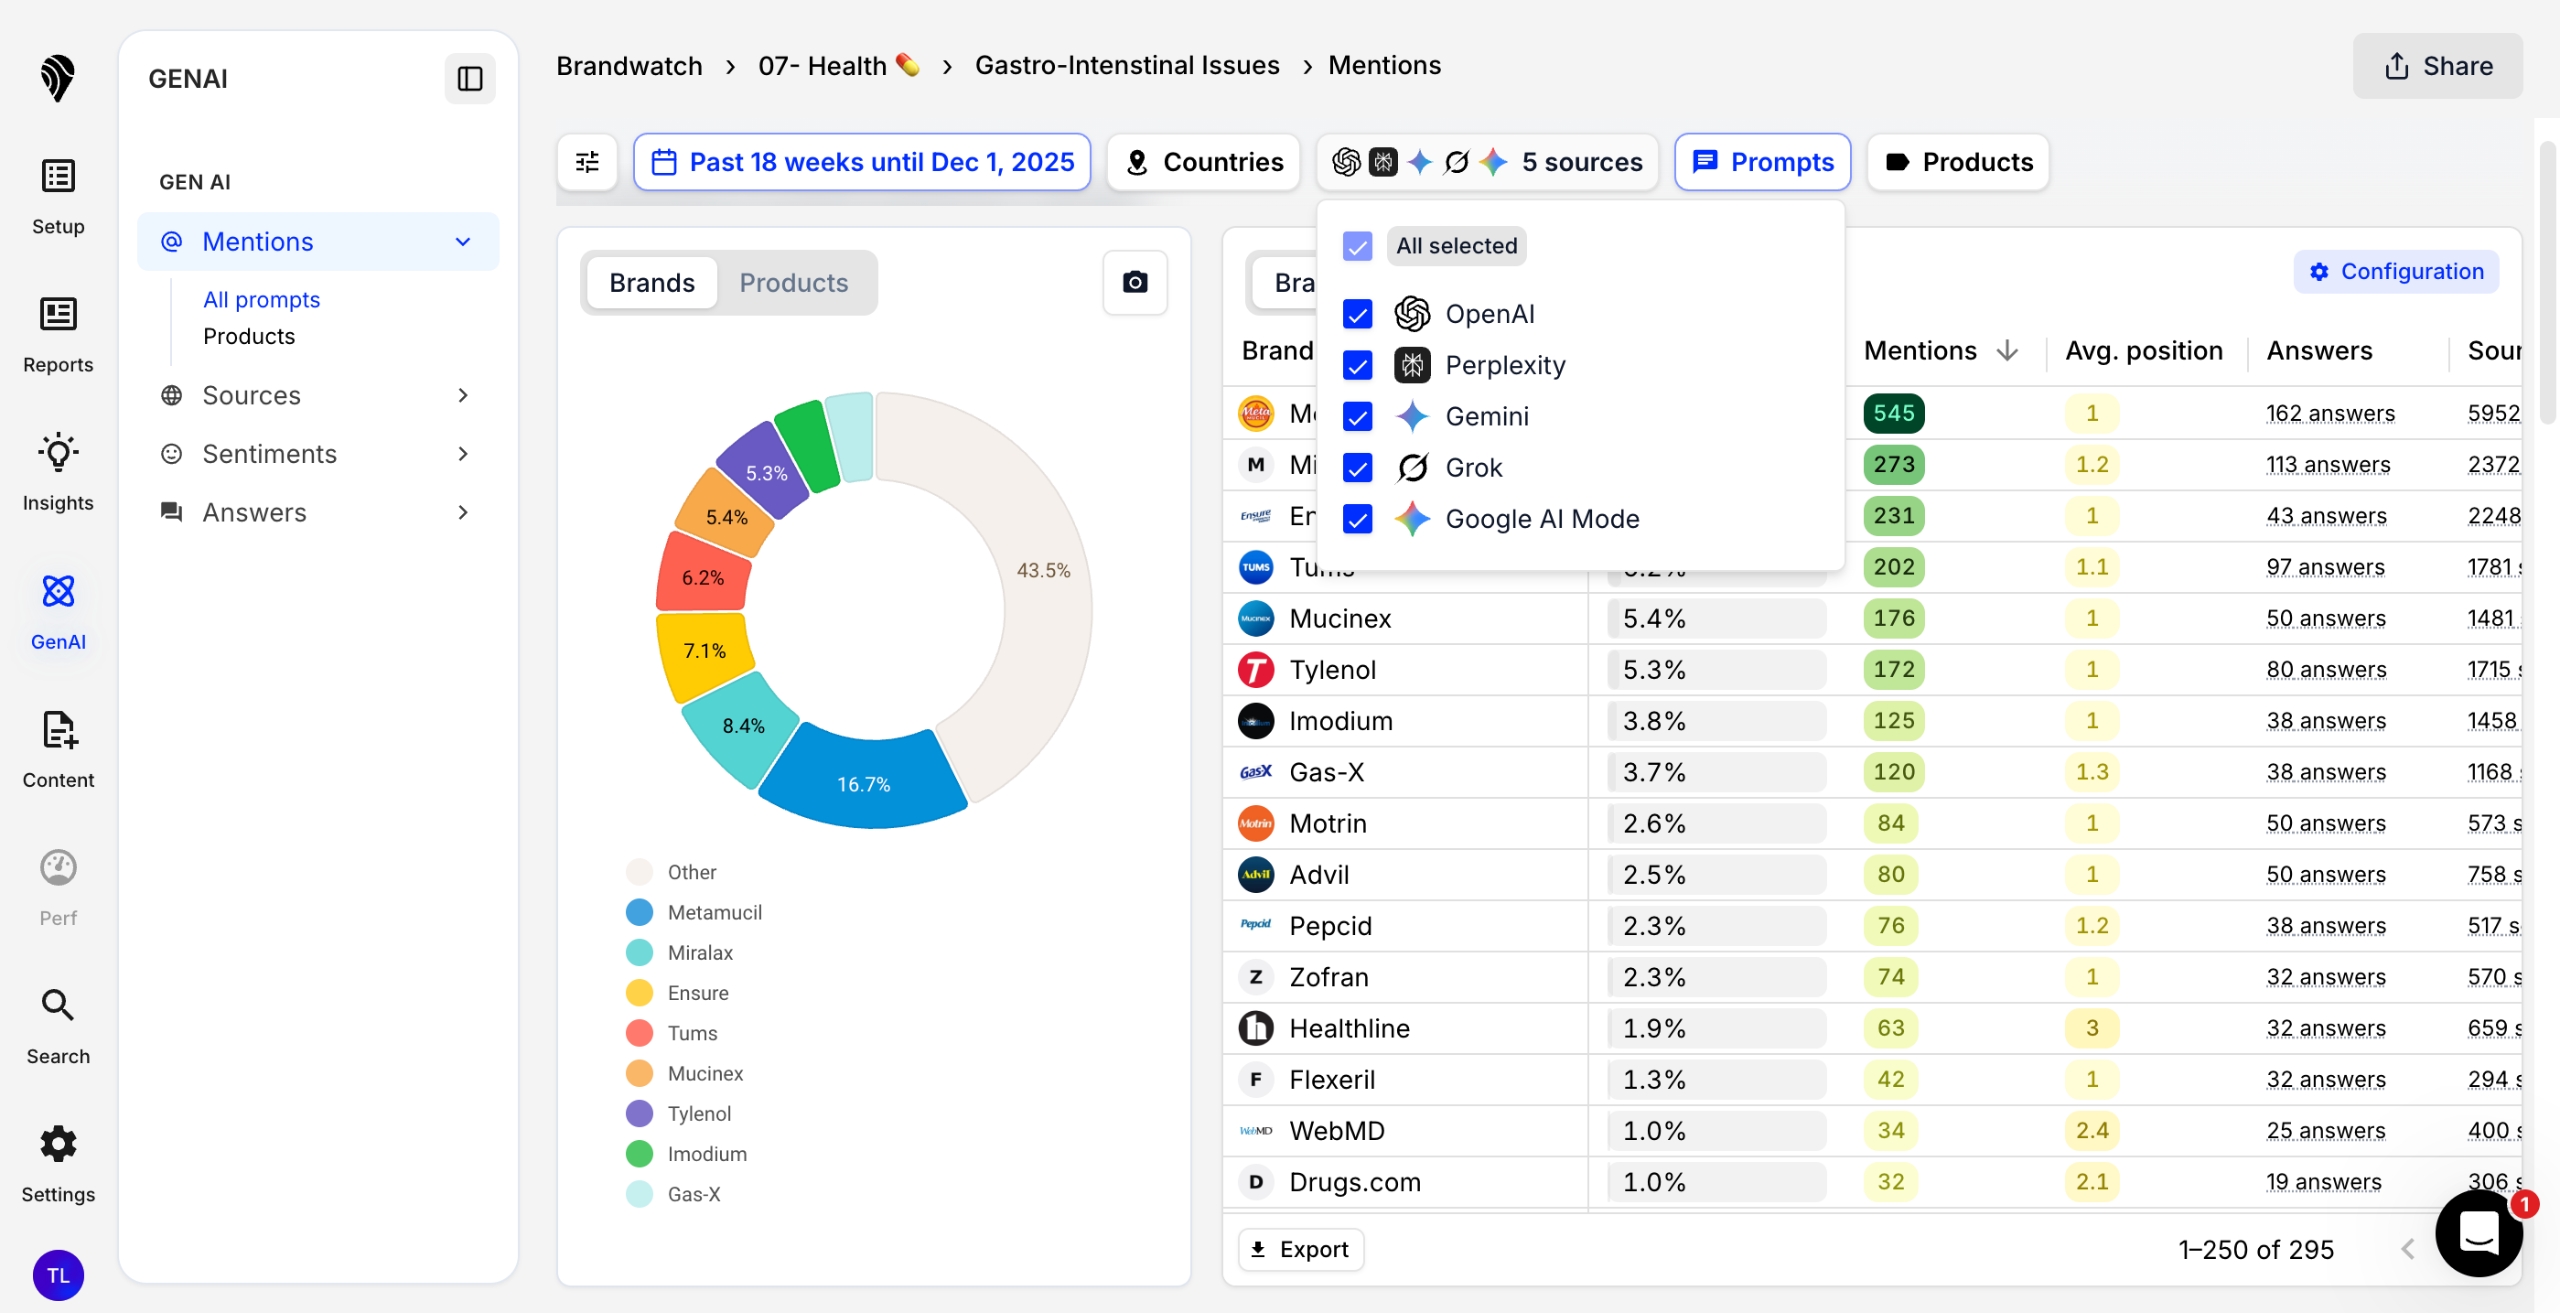Open Setup in the left rail

[58, 196]
